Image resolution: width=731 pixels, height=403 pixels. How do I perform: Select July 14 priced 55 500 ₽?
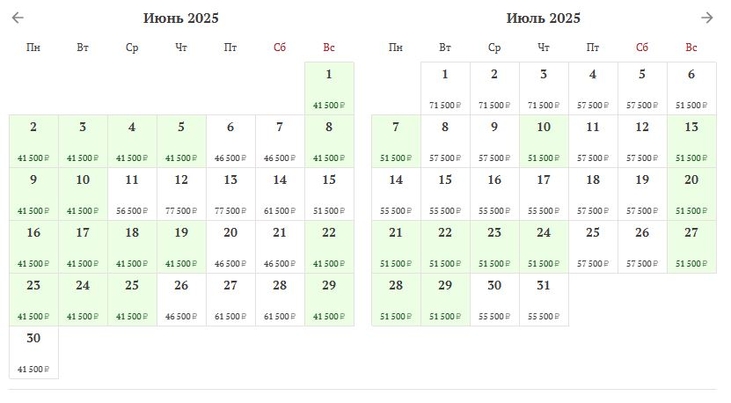pos(396,194)
